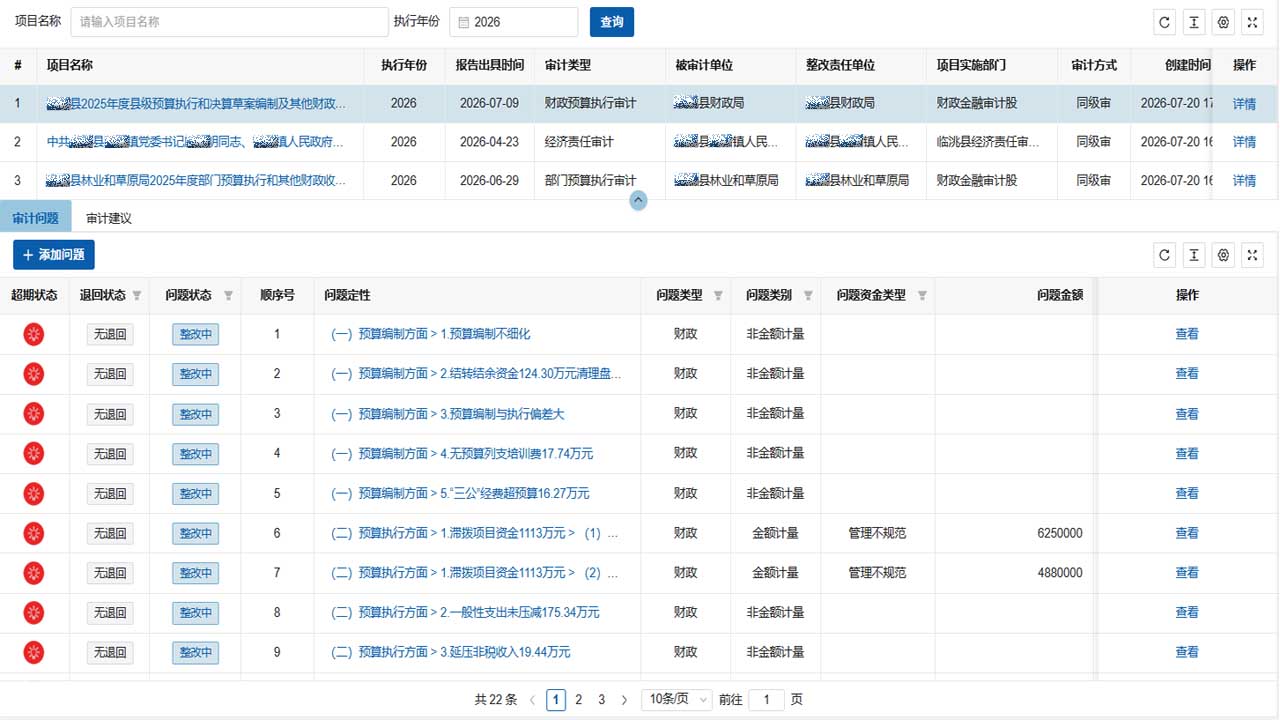Switch to the 审计建议 tab

pyautogui.click(x=109, y=218)
